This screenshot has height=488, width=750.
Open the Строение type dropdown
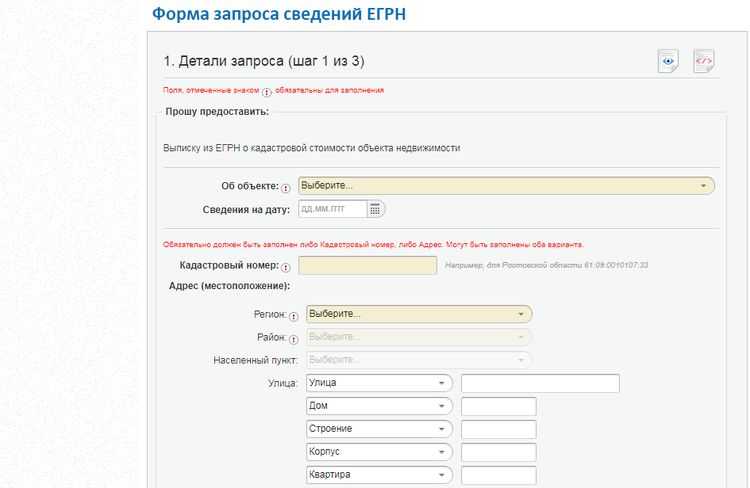click(x=379, y=429)
